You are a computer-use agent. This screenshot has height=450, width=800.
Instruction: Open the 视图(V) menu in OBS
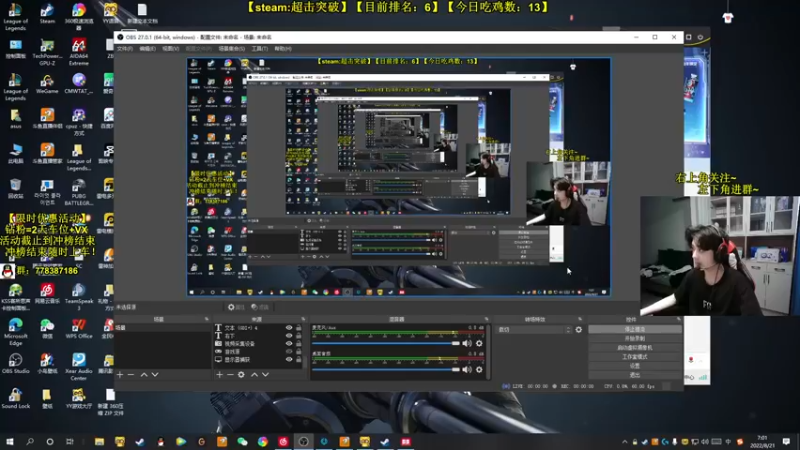[x=170, y=48]
